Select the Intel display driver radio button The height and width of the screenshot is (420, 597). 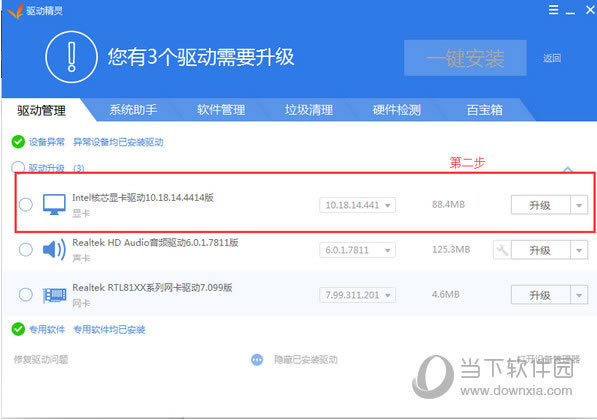coord(26,204)
